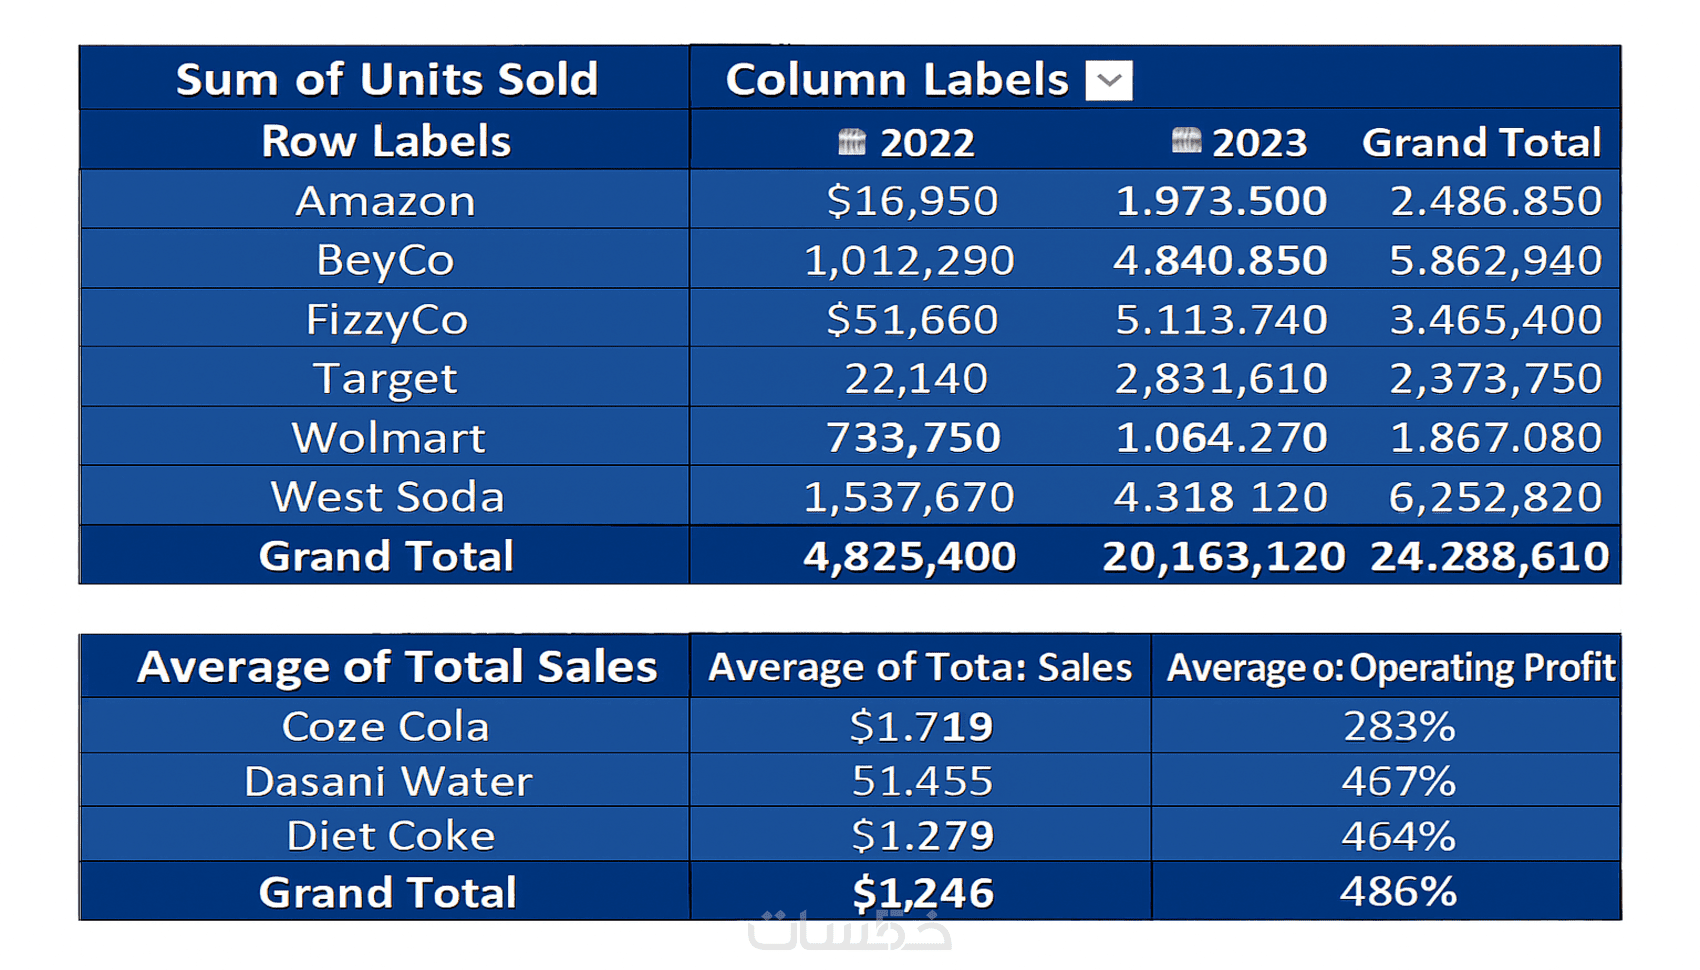
Task: Select the BeyCo row label
Action: point(386,260)
